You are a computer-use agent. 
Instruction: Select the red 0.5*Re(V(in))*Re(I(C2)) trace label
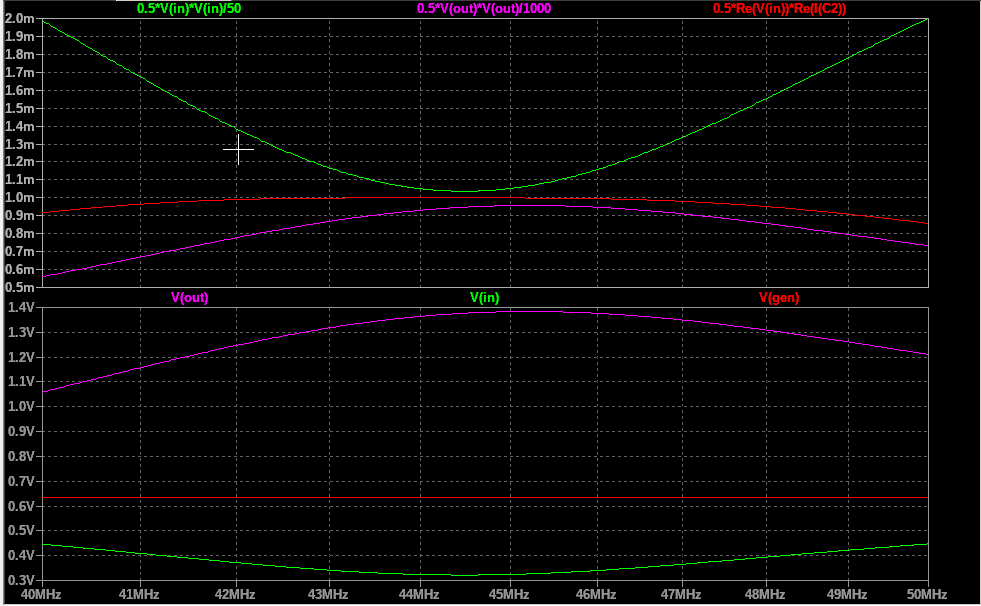(x=780, y=9)
